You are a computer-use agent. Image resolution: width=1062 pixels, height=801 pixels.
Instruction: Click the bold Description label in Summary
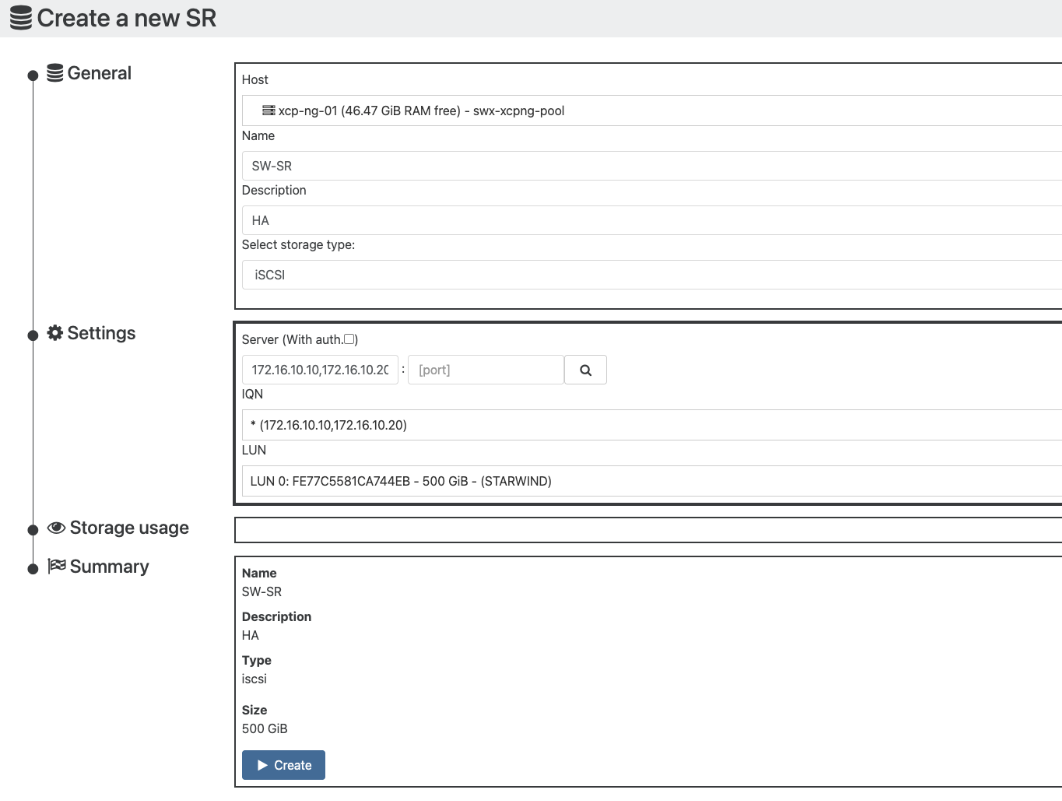pos(276,617)
